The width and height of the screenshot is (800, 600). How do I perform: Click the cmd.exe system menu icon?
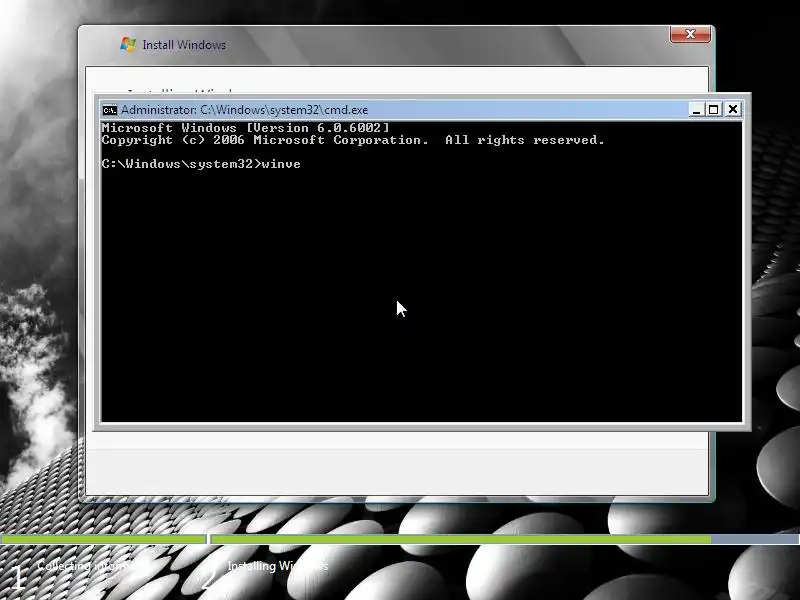(x=110, y=110)
